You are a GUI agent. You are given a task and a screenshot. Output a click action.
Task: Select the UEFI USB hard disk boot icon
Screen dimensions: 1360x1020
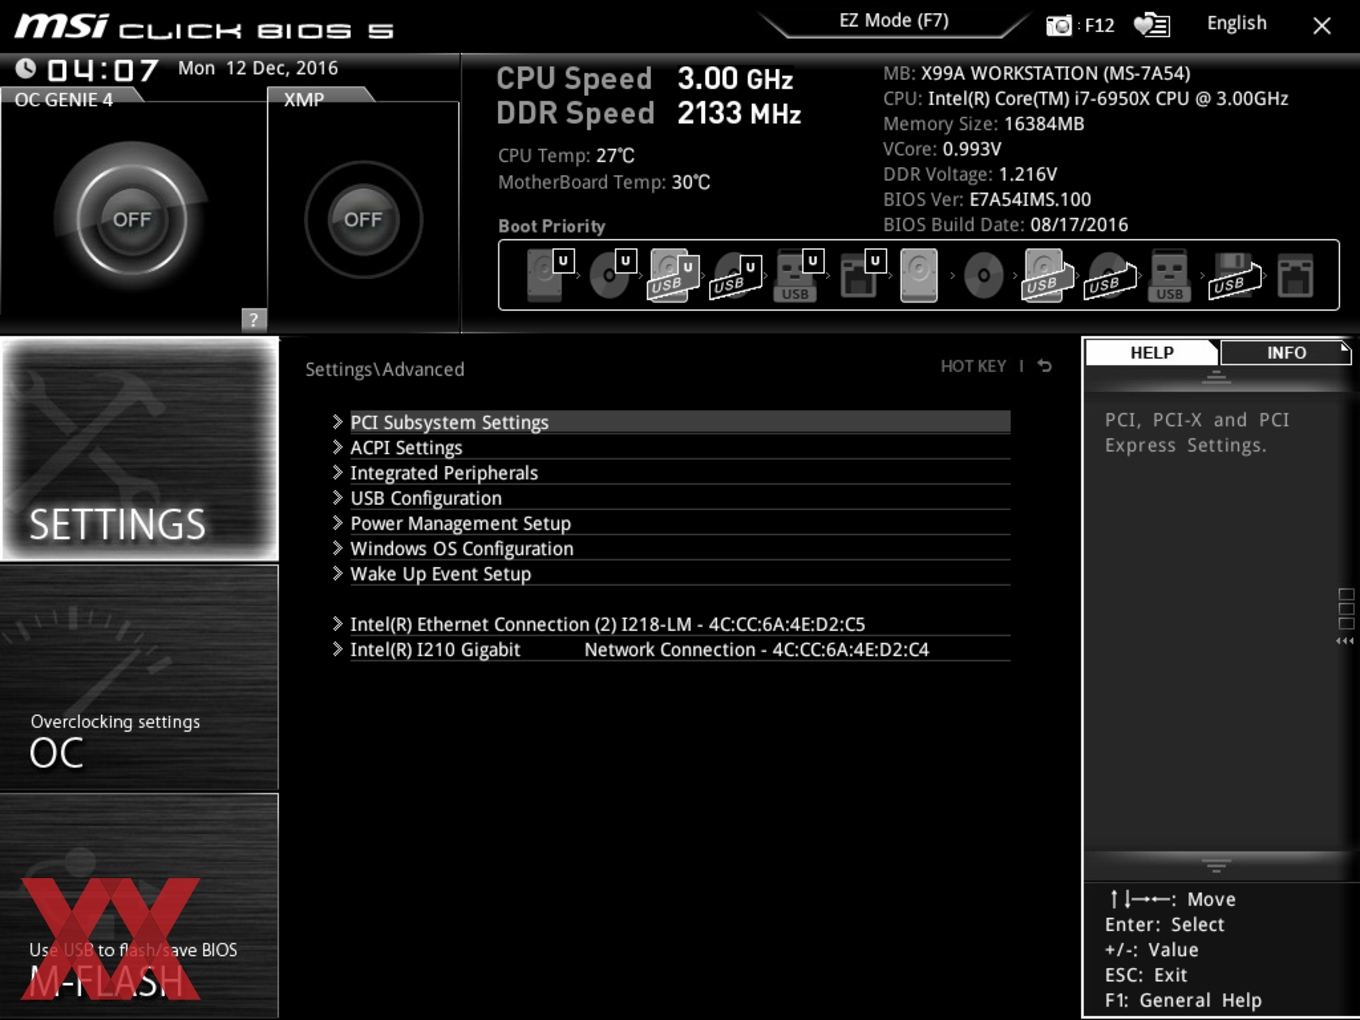coord(673,275)
